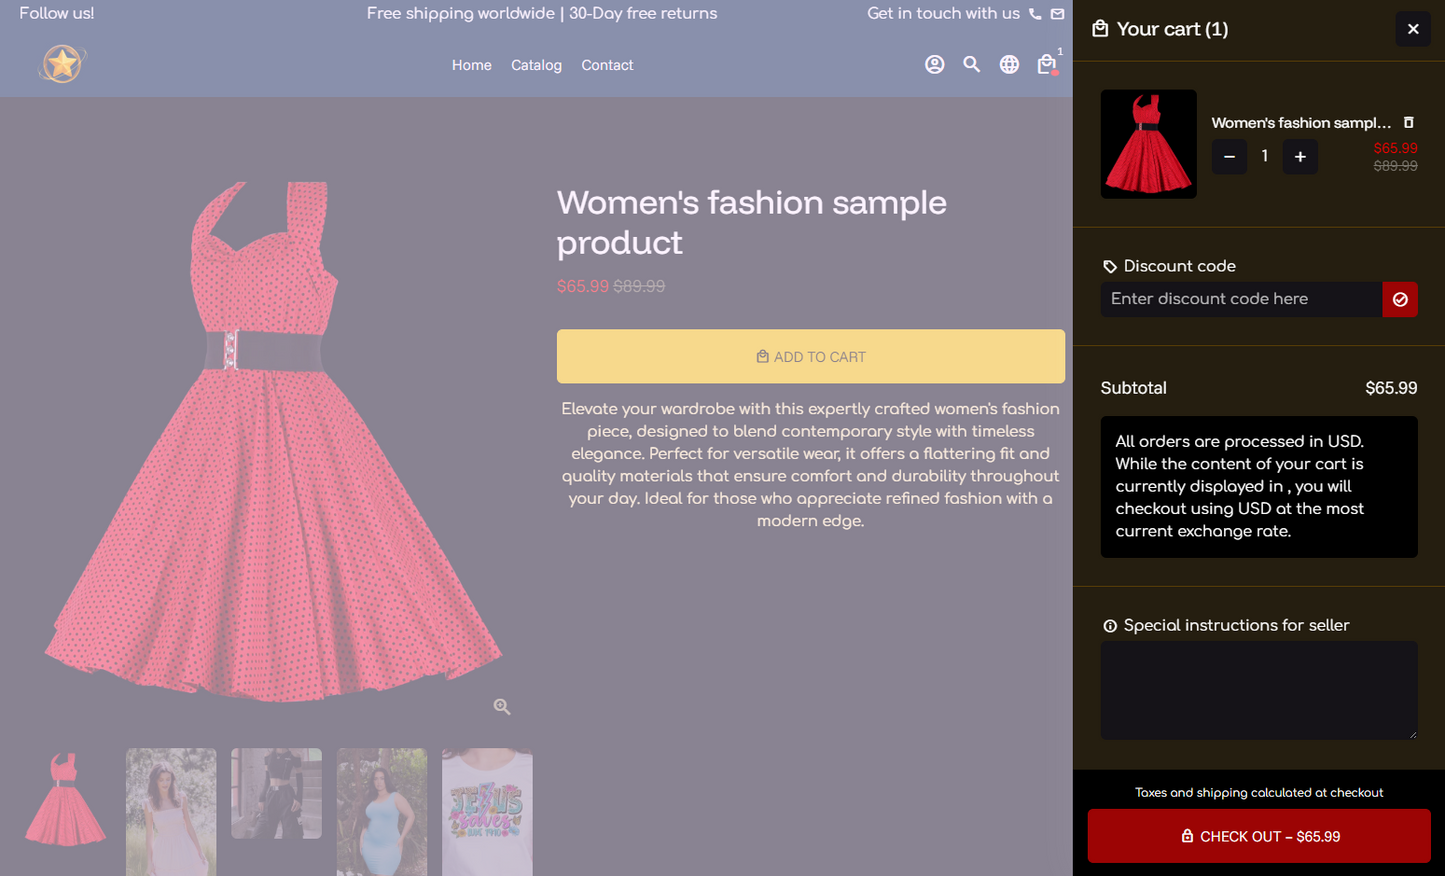
Task: Zoom product image with magnifier icon
Action: (502, 707)
